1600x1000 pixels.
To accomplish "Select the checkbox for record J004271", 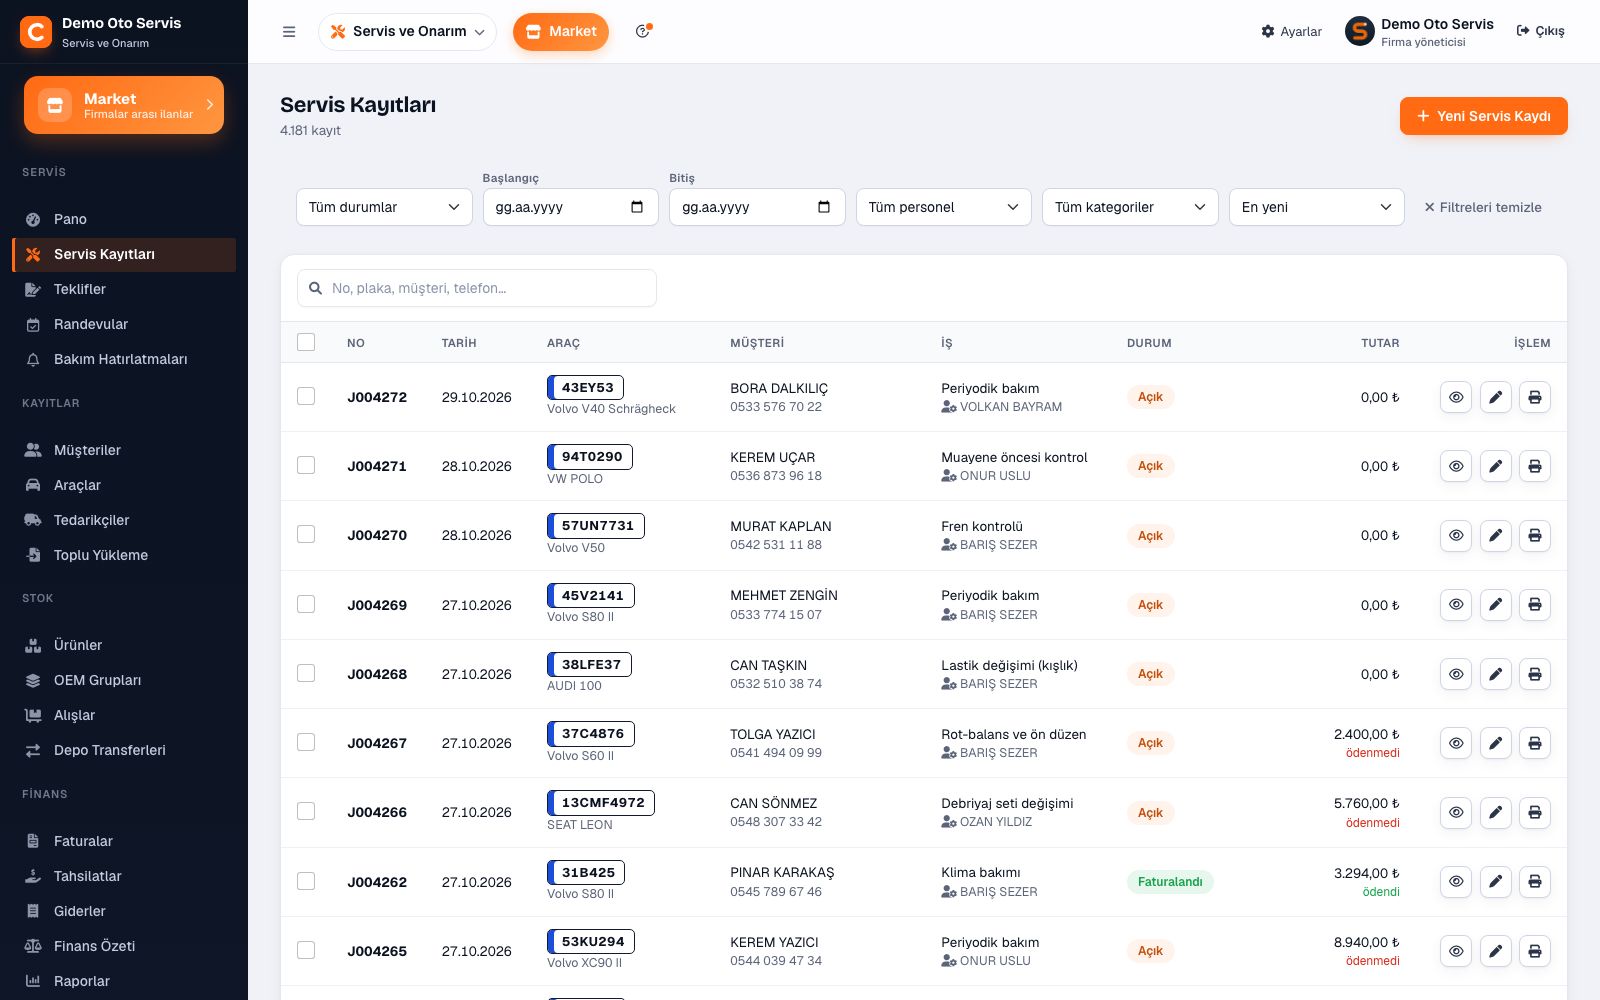I will click(x=306, y=465).
